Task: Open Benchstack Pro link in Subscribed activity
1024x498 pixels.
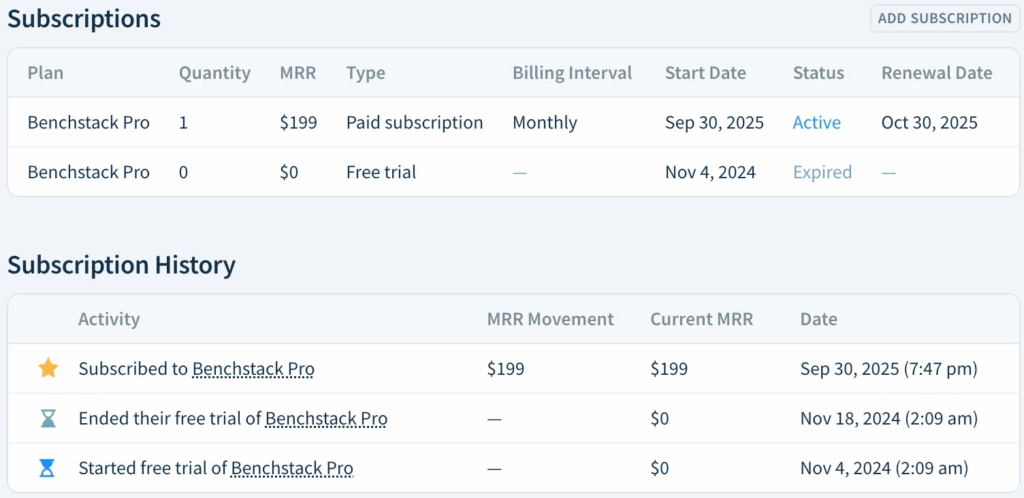Action: tap(253, 369)
